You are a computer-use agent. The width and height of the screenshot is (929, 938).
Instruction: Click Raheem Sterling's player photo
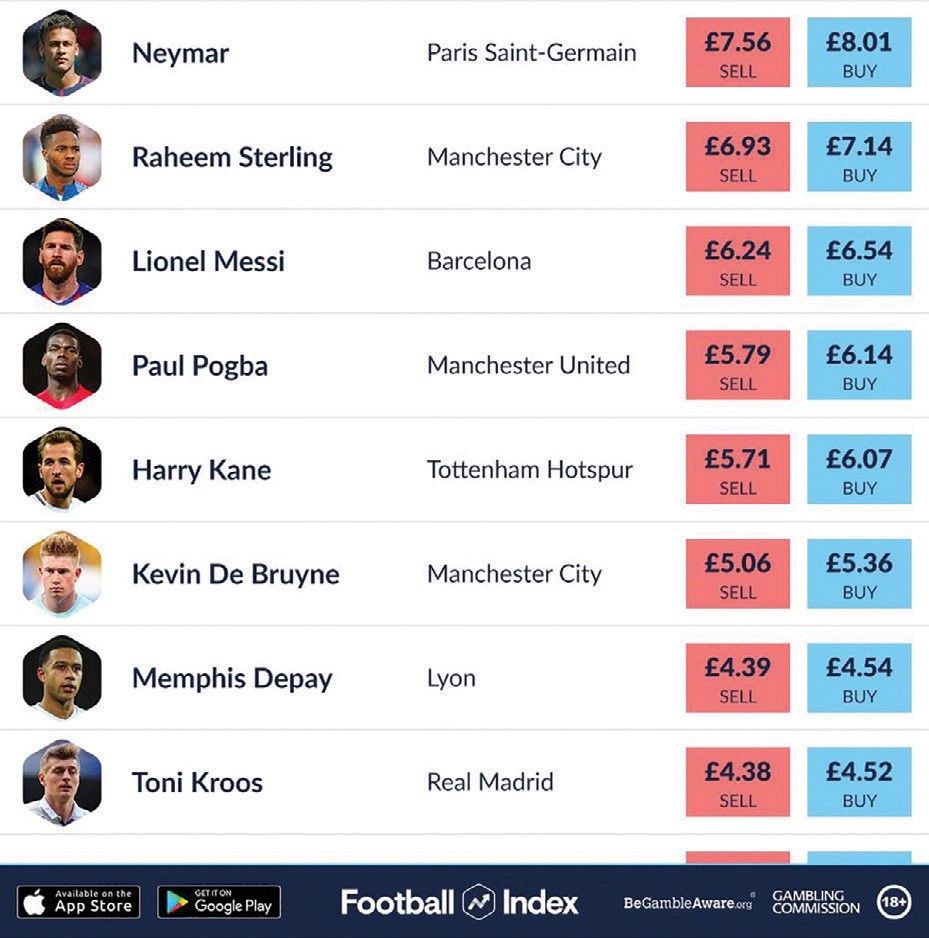[62, 157]
